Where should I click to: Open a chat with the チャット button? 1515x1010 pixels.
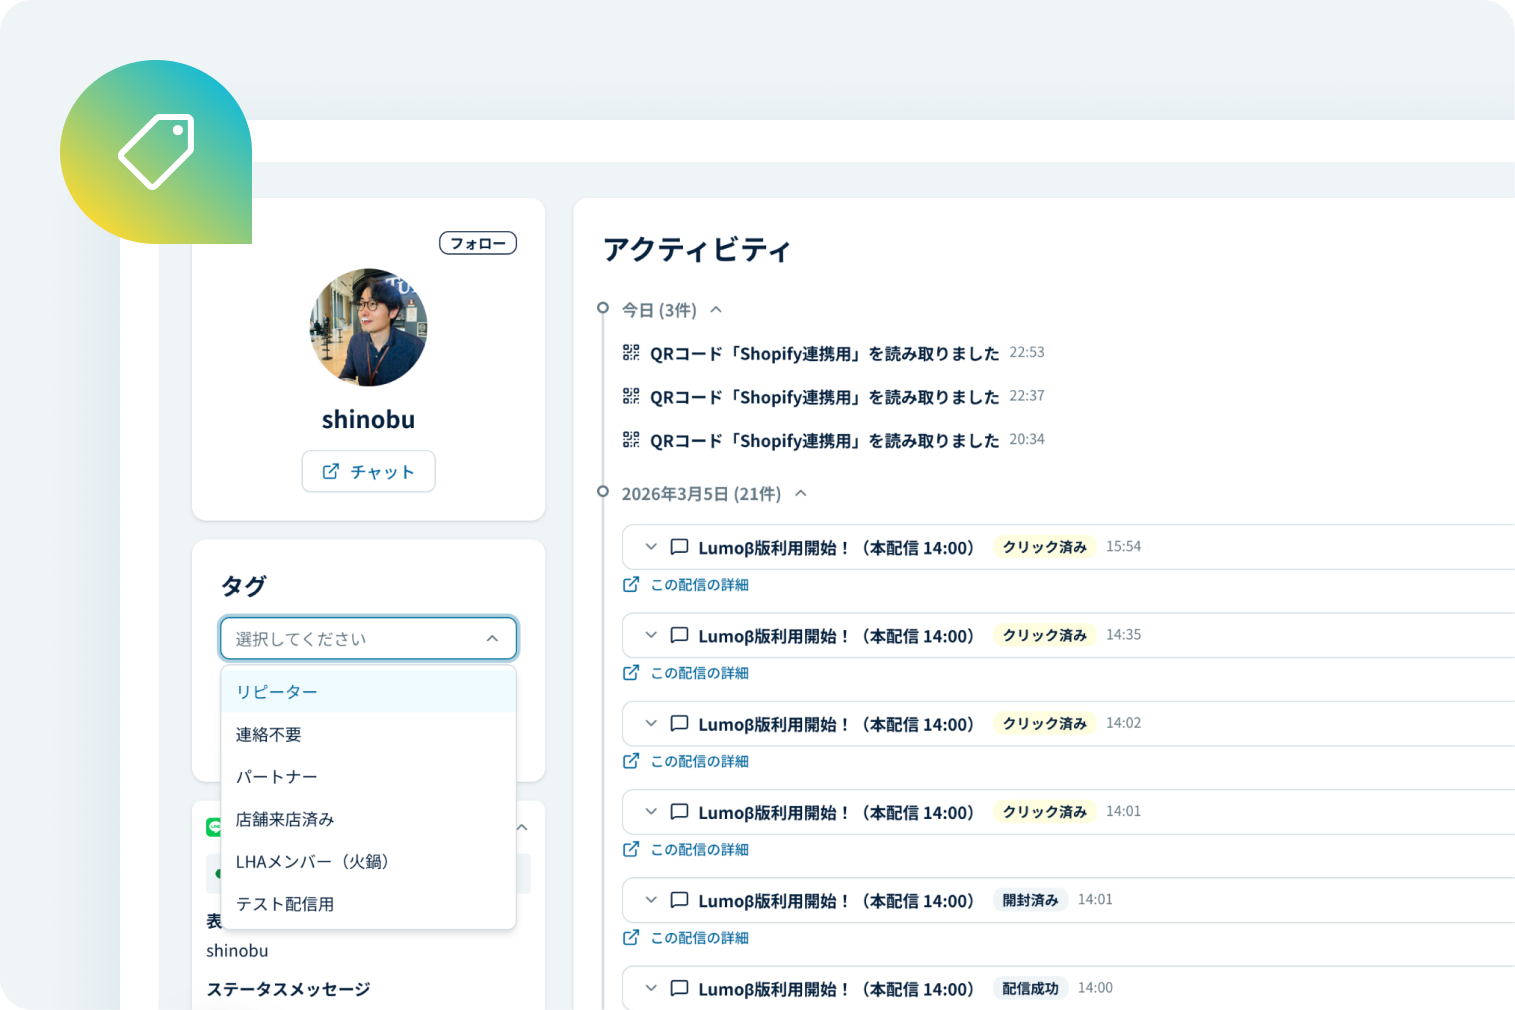[368, 471]
